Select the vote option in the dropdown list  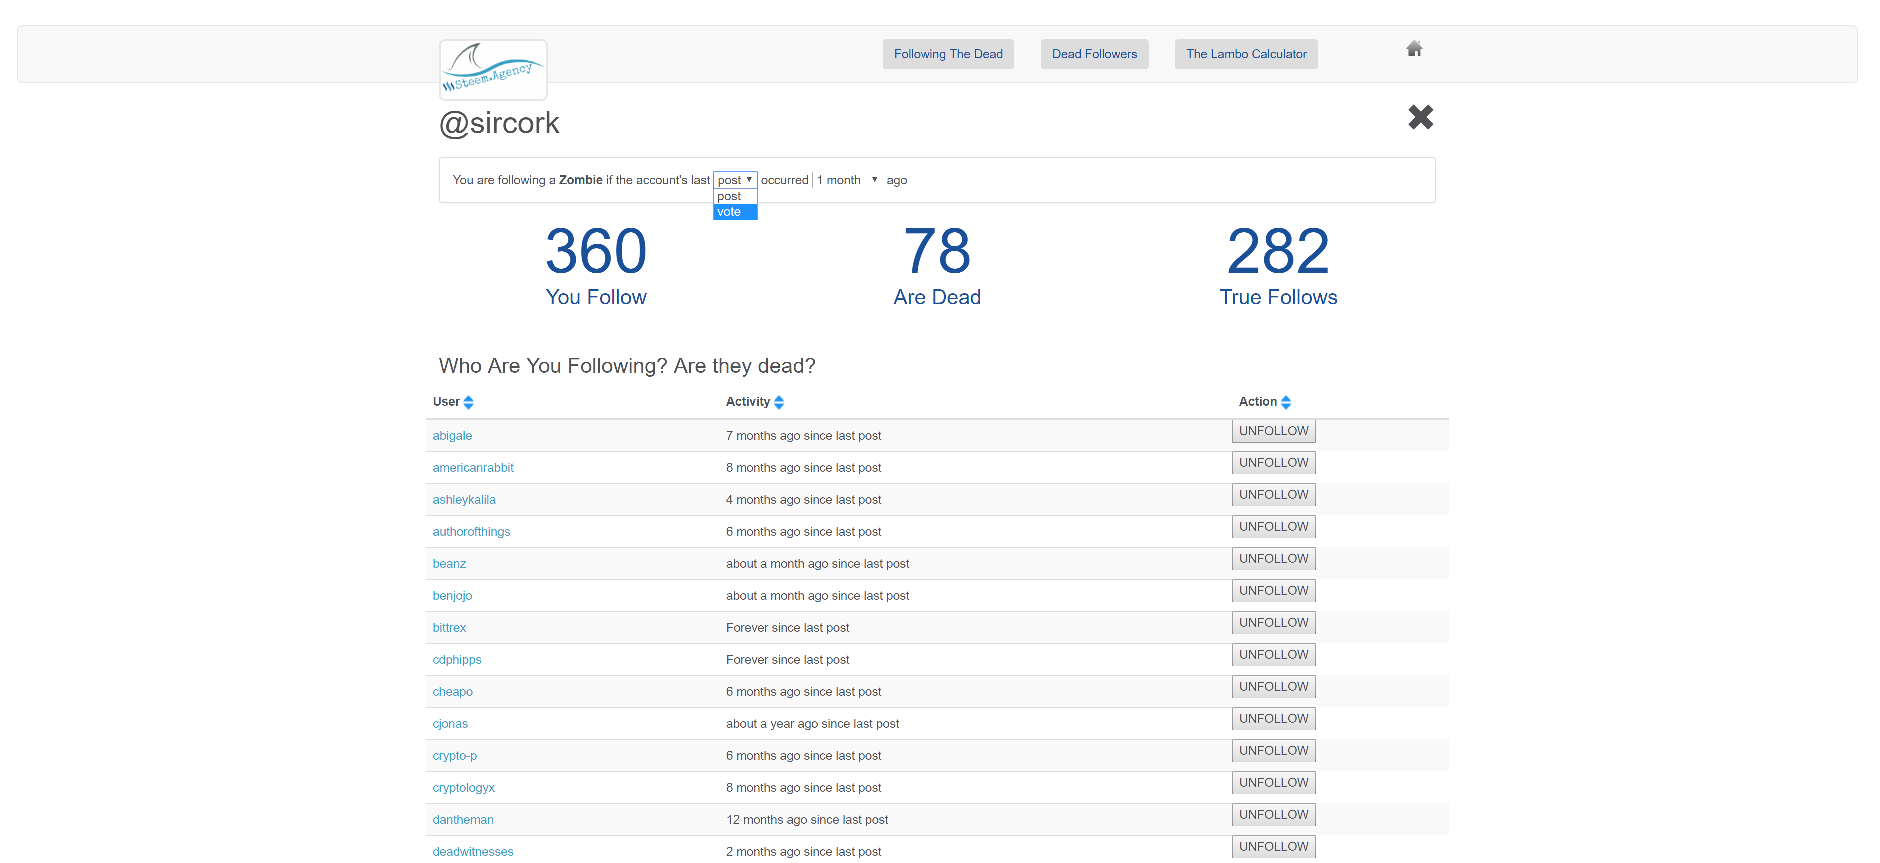tap(735, 212)
